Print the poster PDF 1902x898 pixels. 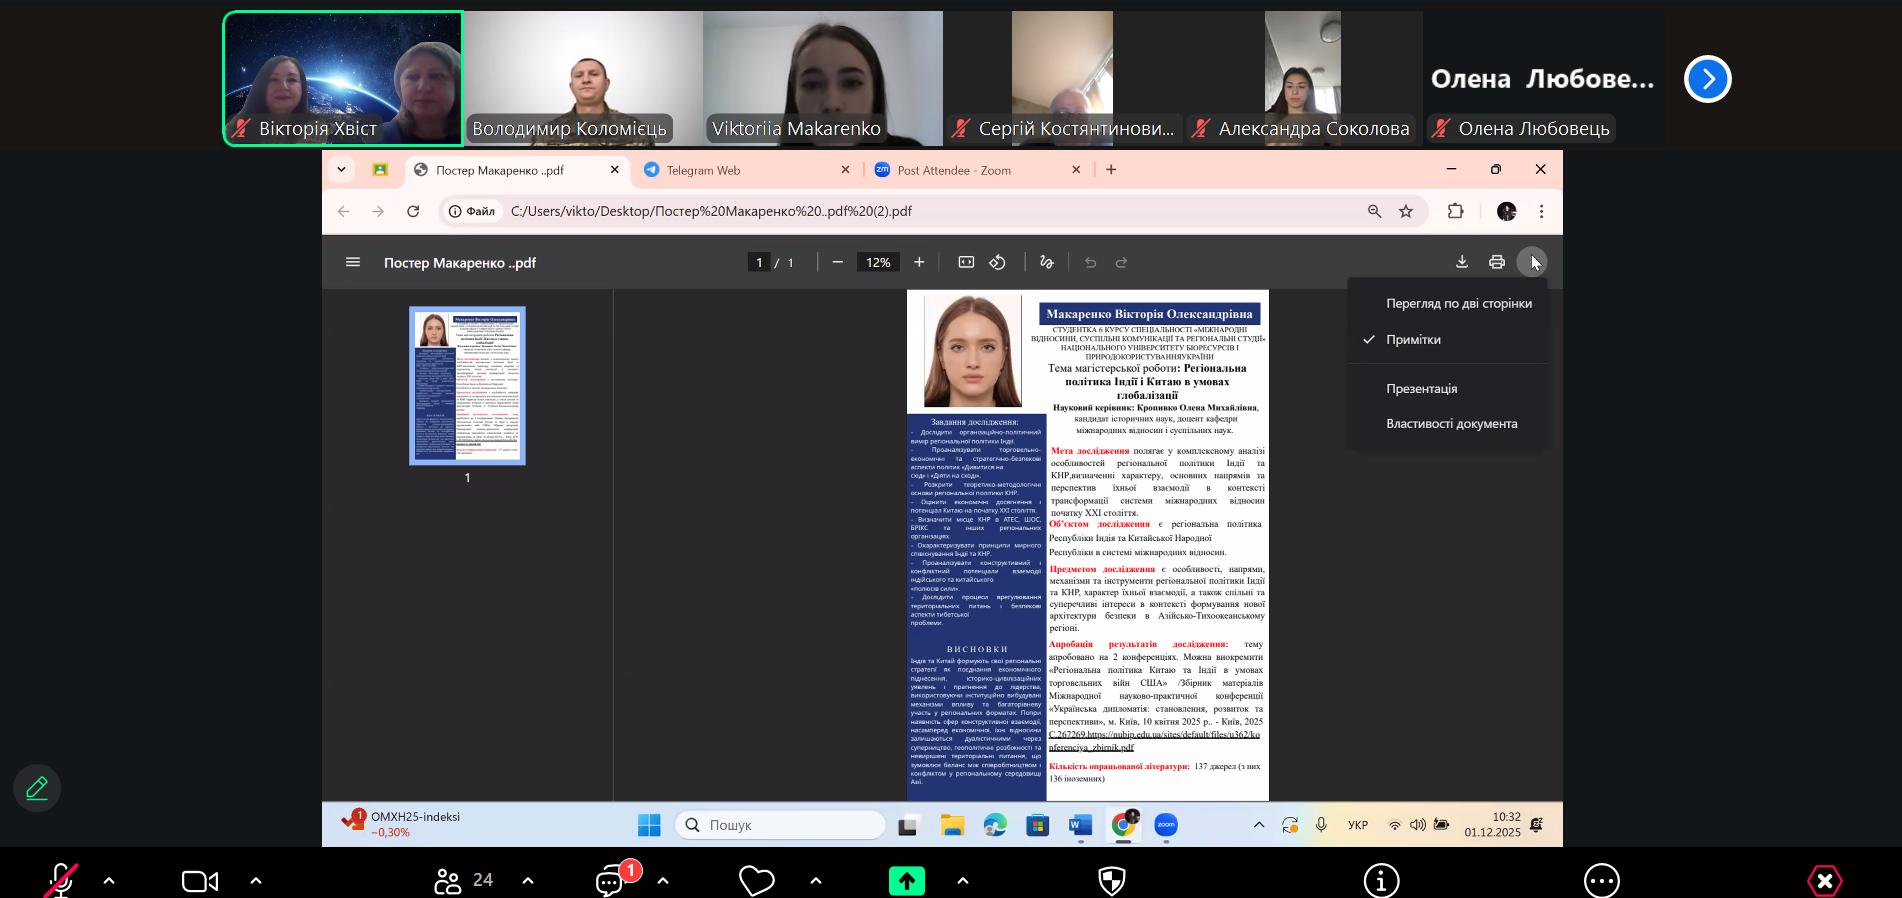click(x=1496, y=262)
